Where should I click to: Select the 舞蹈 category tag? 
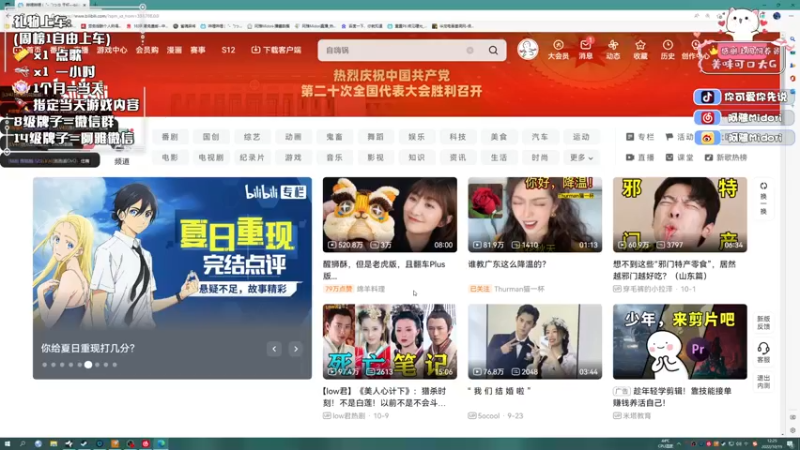376,137
